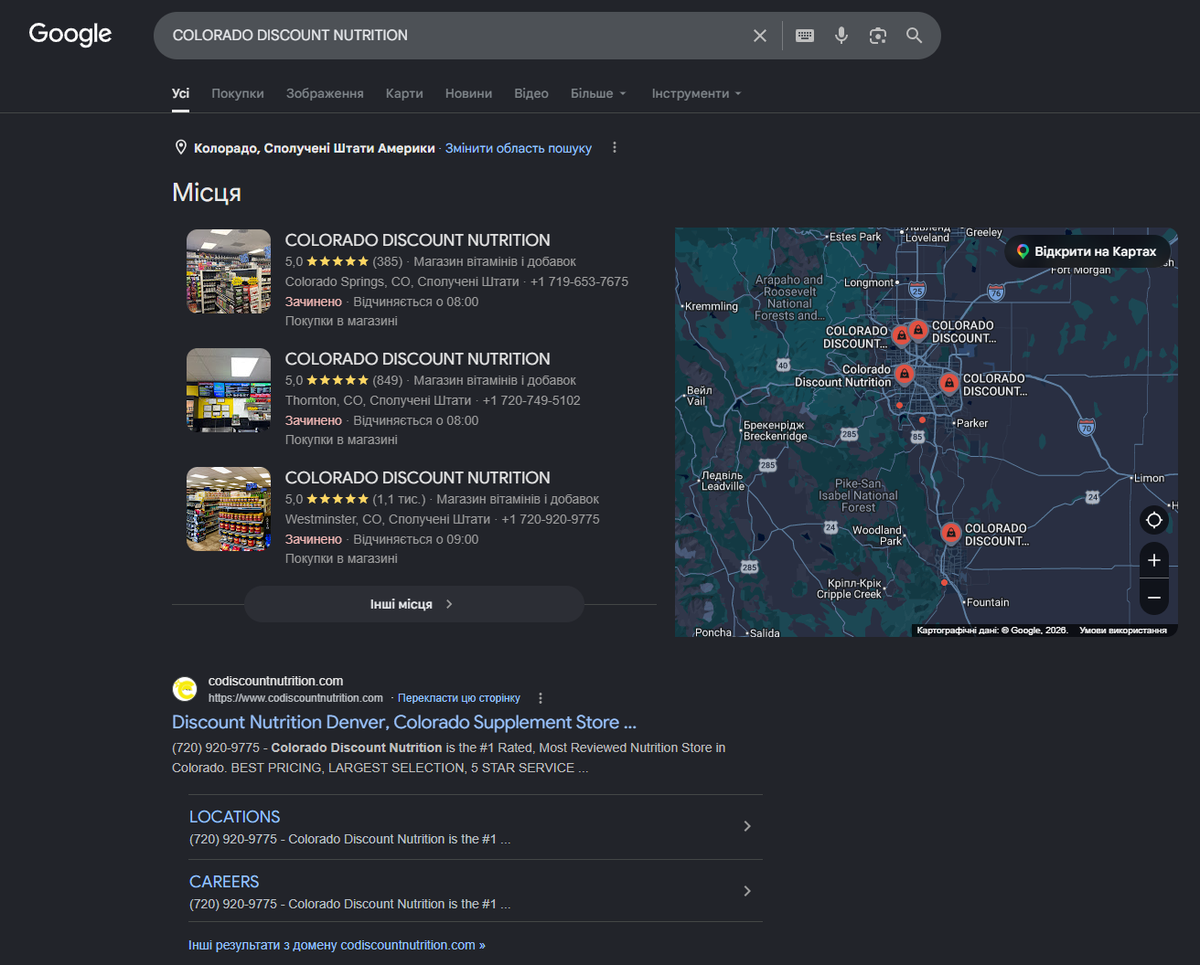1200x965 pixels.
Task: Click the codiscountnutrition.com site favicon
Action: tap(185, 689)
